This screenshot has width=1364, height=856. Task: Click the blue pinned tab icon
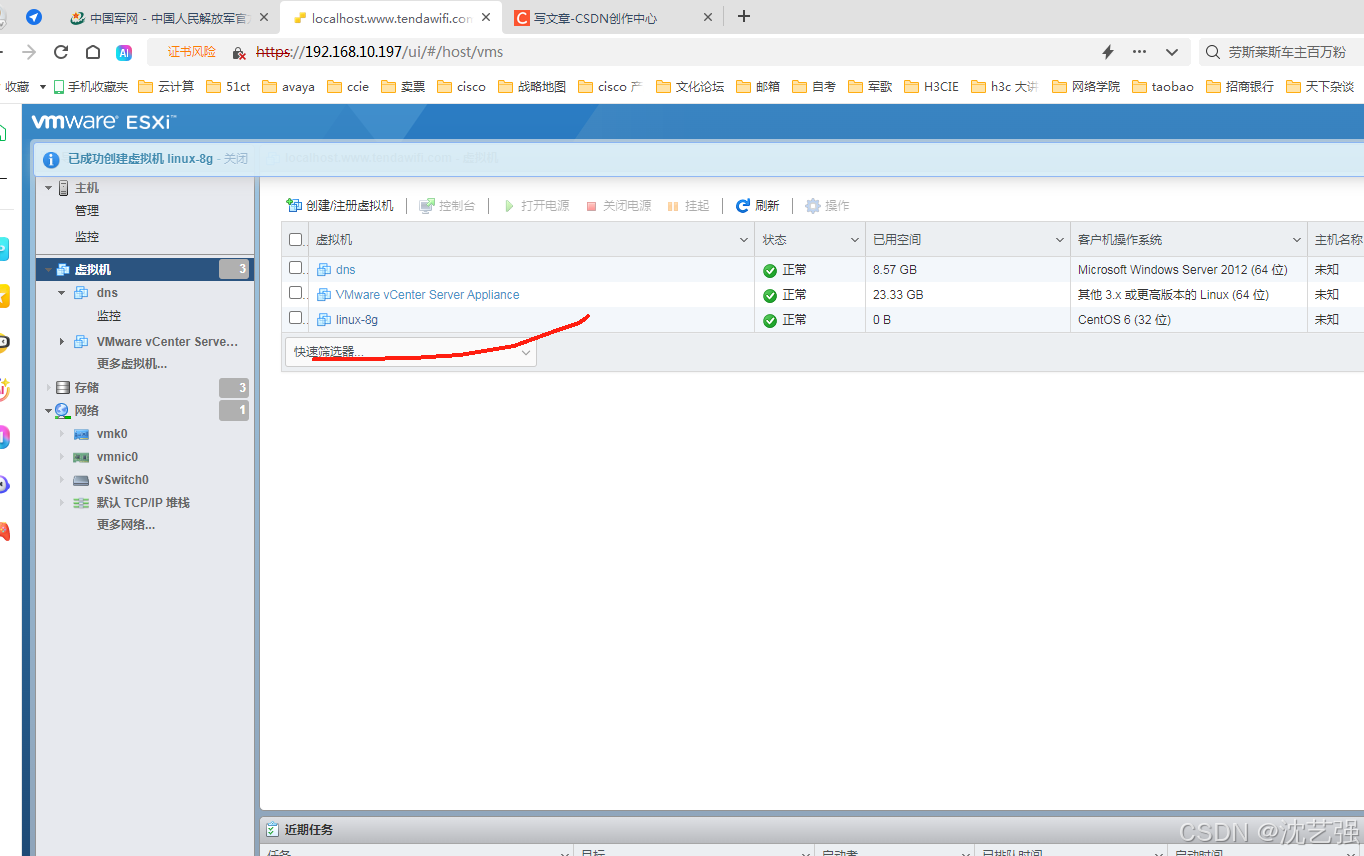(34, 17)
